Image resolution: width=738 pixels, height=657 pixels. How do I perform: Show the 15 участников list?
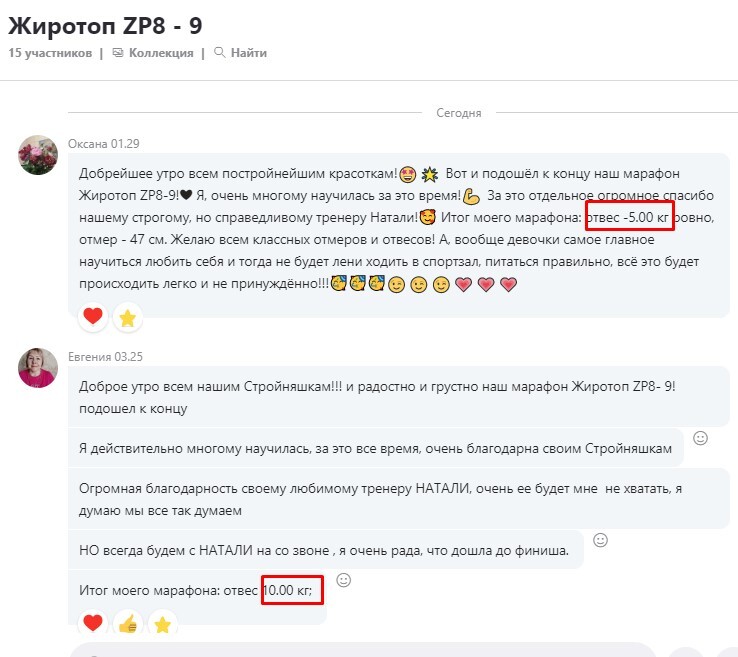tap(50, 53)
